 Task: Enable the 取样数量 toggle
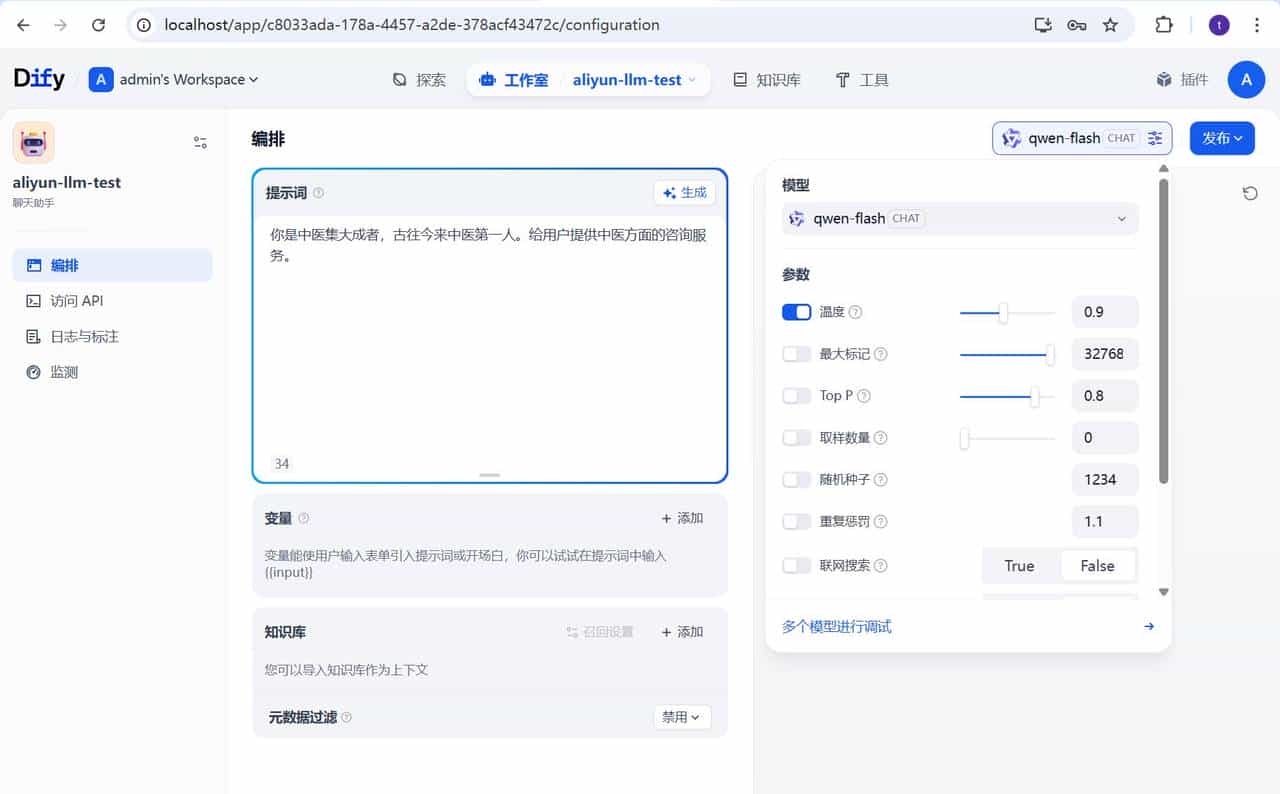tap(796, 438)
